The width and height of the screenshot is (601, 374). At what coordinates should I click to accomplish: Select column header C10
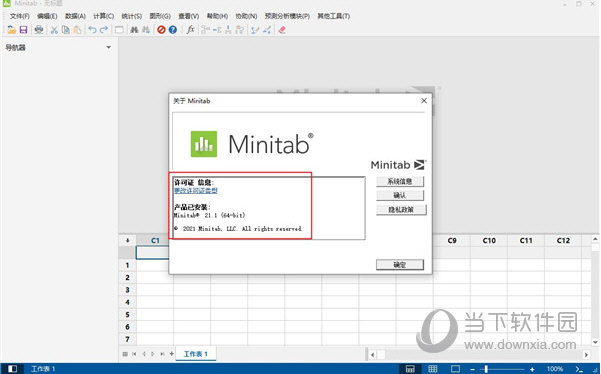coord(489,240)
